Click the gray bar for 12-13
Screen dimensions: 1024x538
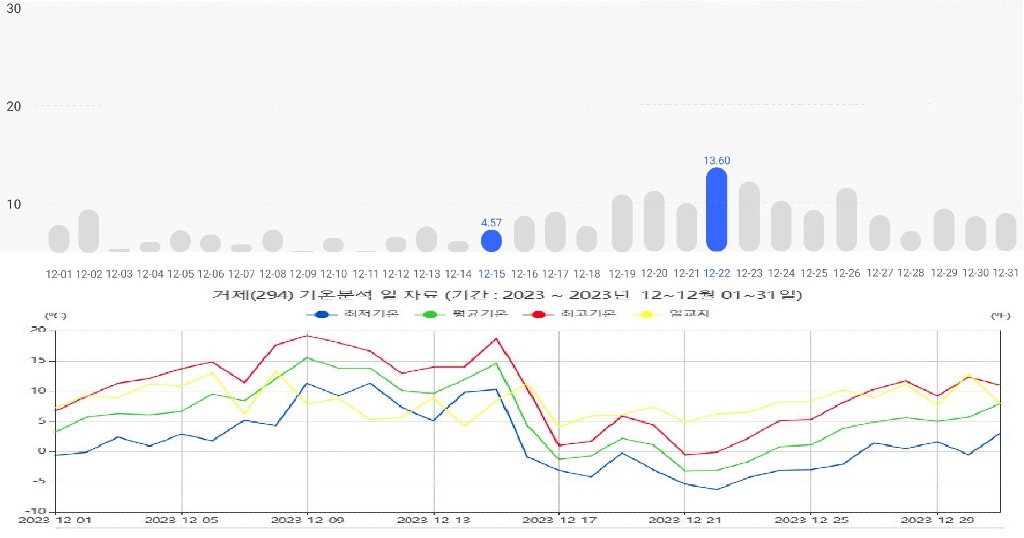pyautogui.click(x=427, y=239)
